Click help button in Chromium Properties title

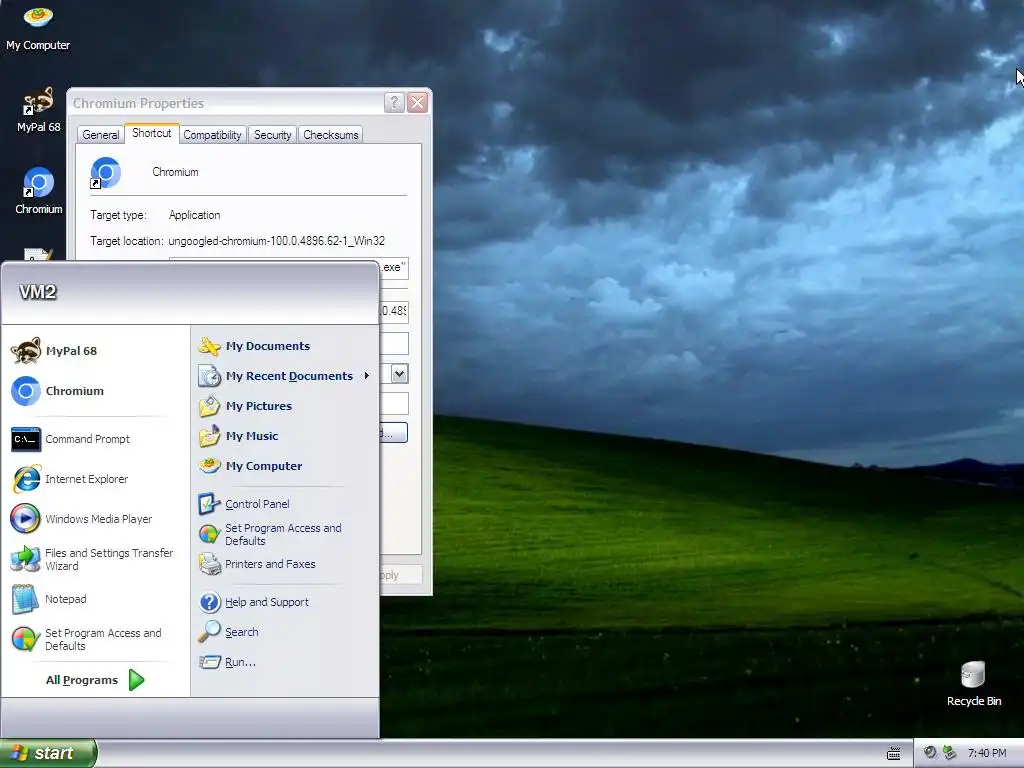click(394, 103)
